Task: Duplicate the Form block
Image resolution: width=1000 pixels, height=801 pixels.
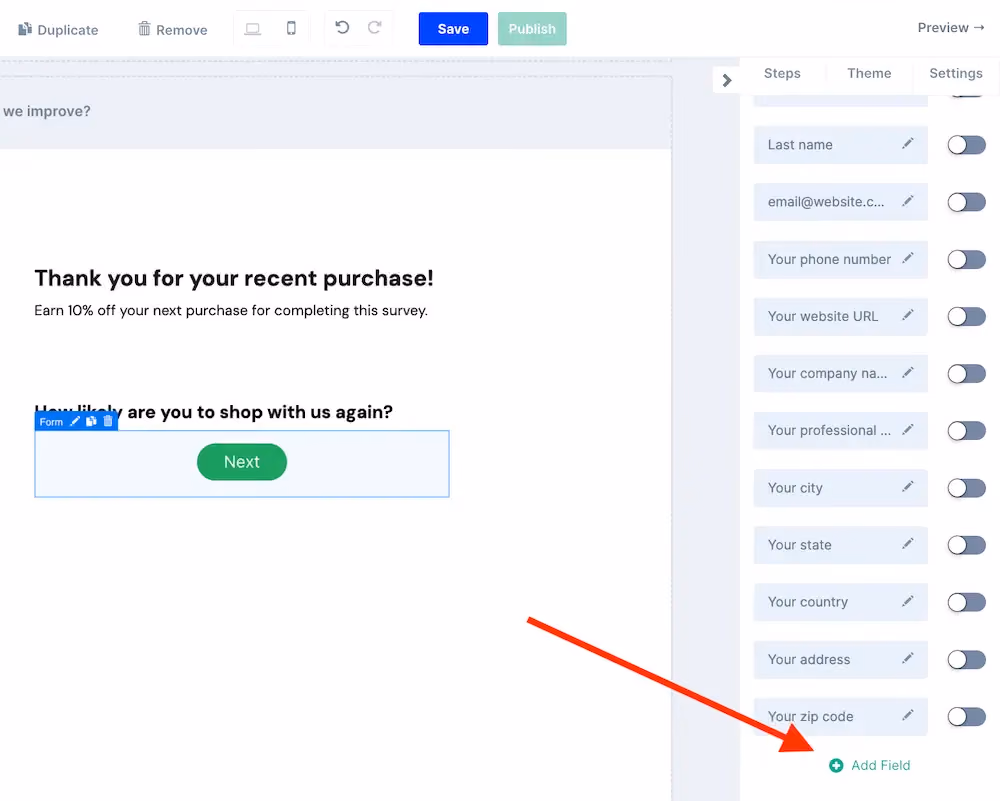Action: [x=91, y=422]
